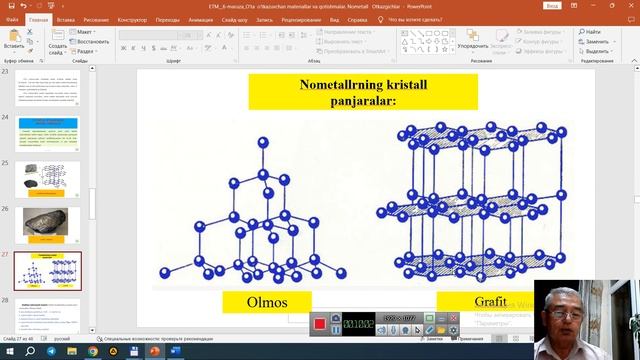The width and height of the screenshot is (640, 360).
Task: Click the Find (Найти) magnifier button
Action: [x=589, y=32]
